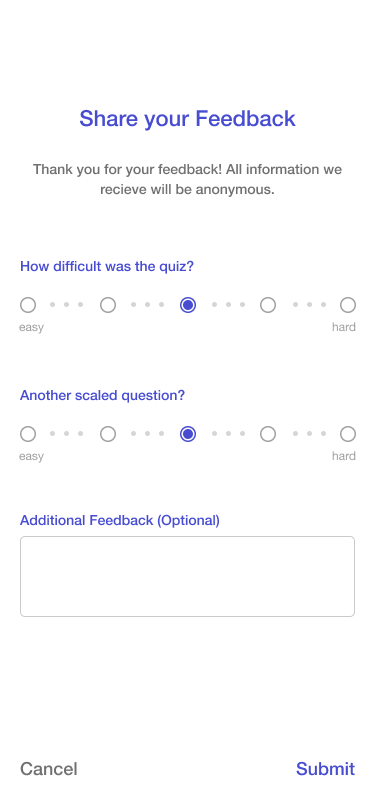Choose the hardest option for quiz difficulty
The image size is (375, 812).
[348, 305]
